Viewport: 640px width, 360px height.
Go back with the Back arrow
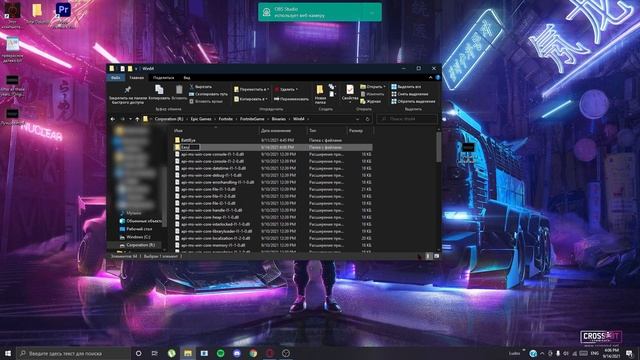pyautogui.click(x=113, y=119)
